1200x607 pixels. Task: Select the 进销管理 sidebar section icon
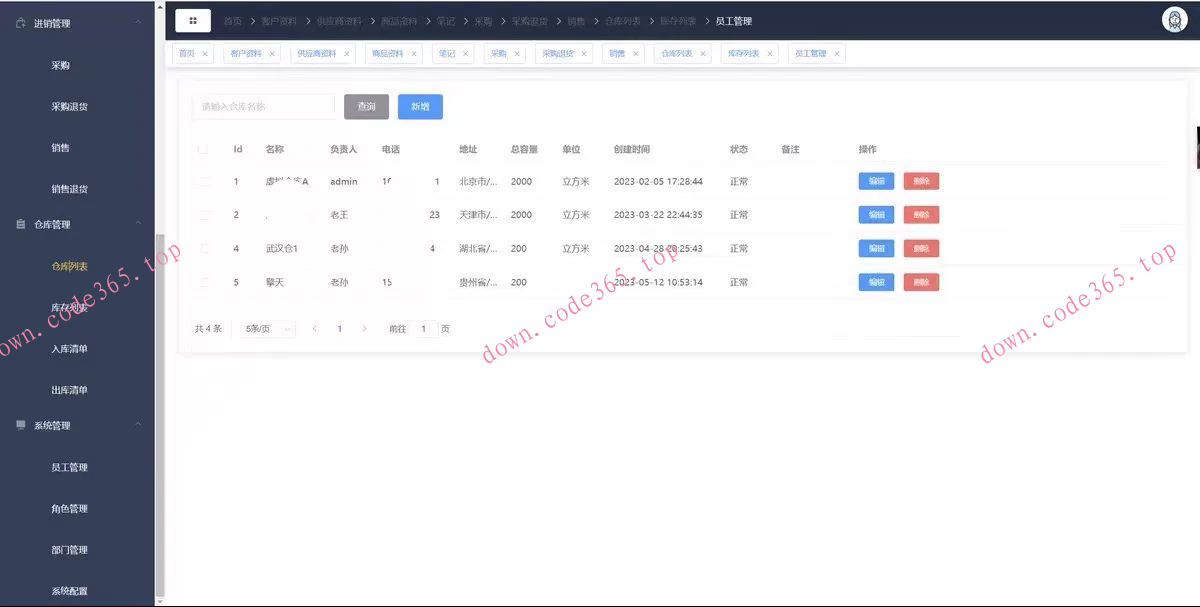[x=21, y=22]
